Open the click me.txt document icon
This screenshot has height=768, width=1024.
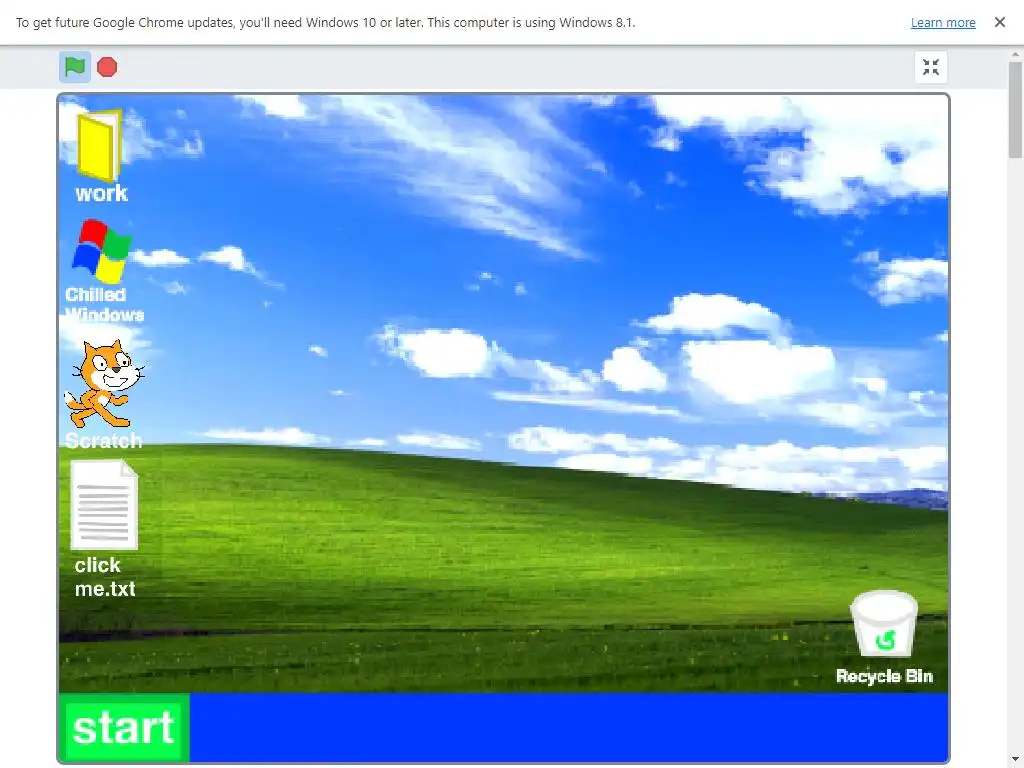tap(104, 505)
